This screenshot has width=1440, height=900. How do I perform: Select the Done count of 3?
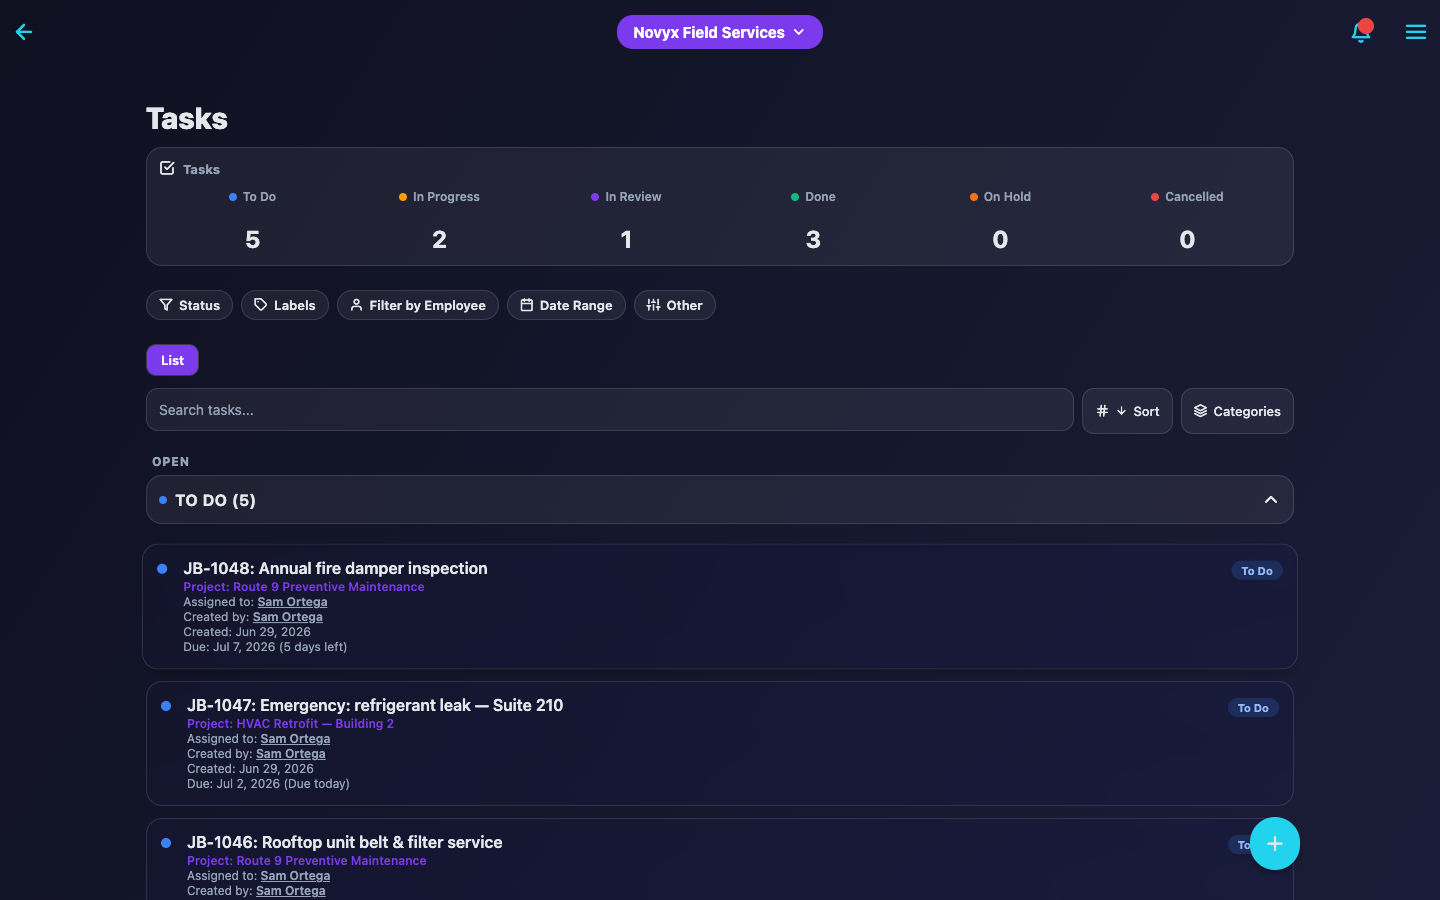[813, 240]
